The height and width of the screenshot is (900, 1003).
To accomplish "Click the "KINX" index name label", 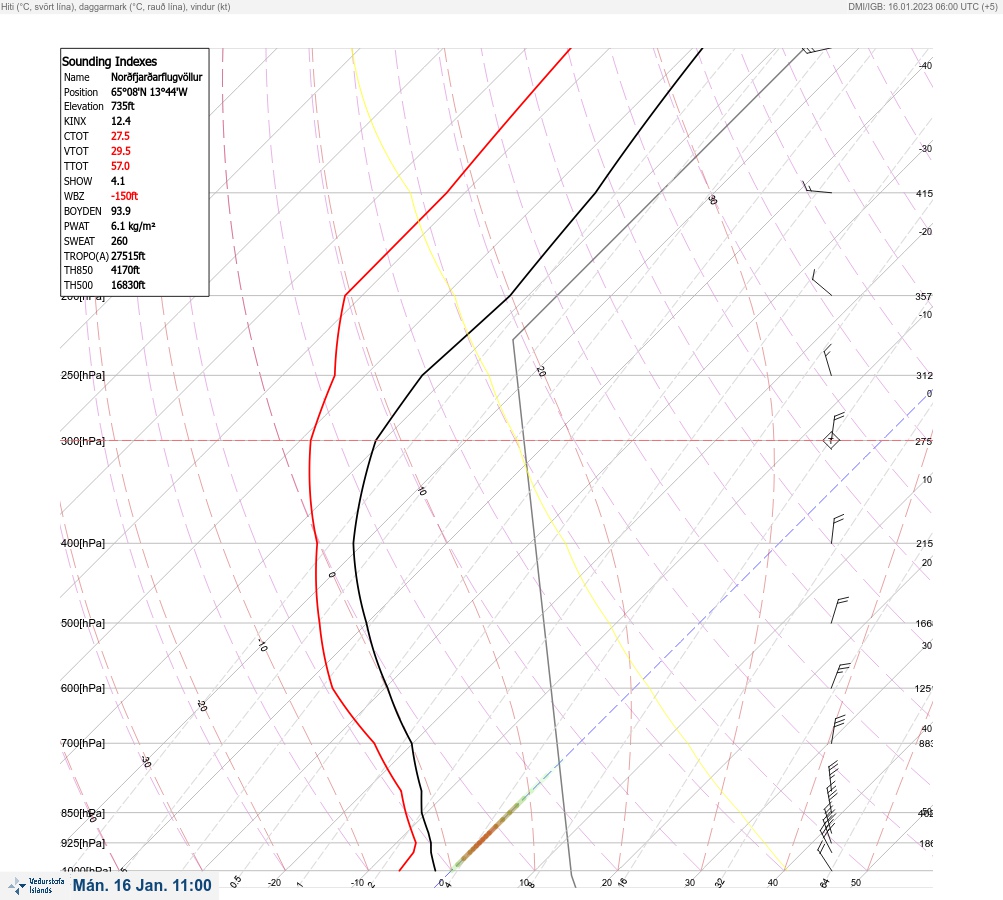I will tap(75, 121).
